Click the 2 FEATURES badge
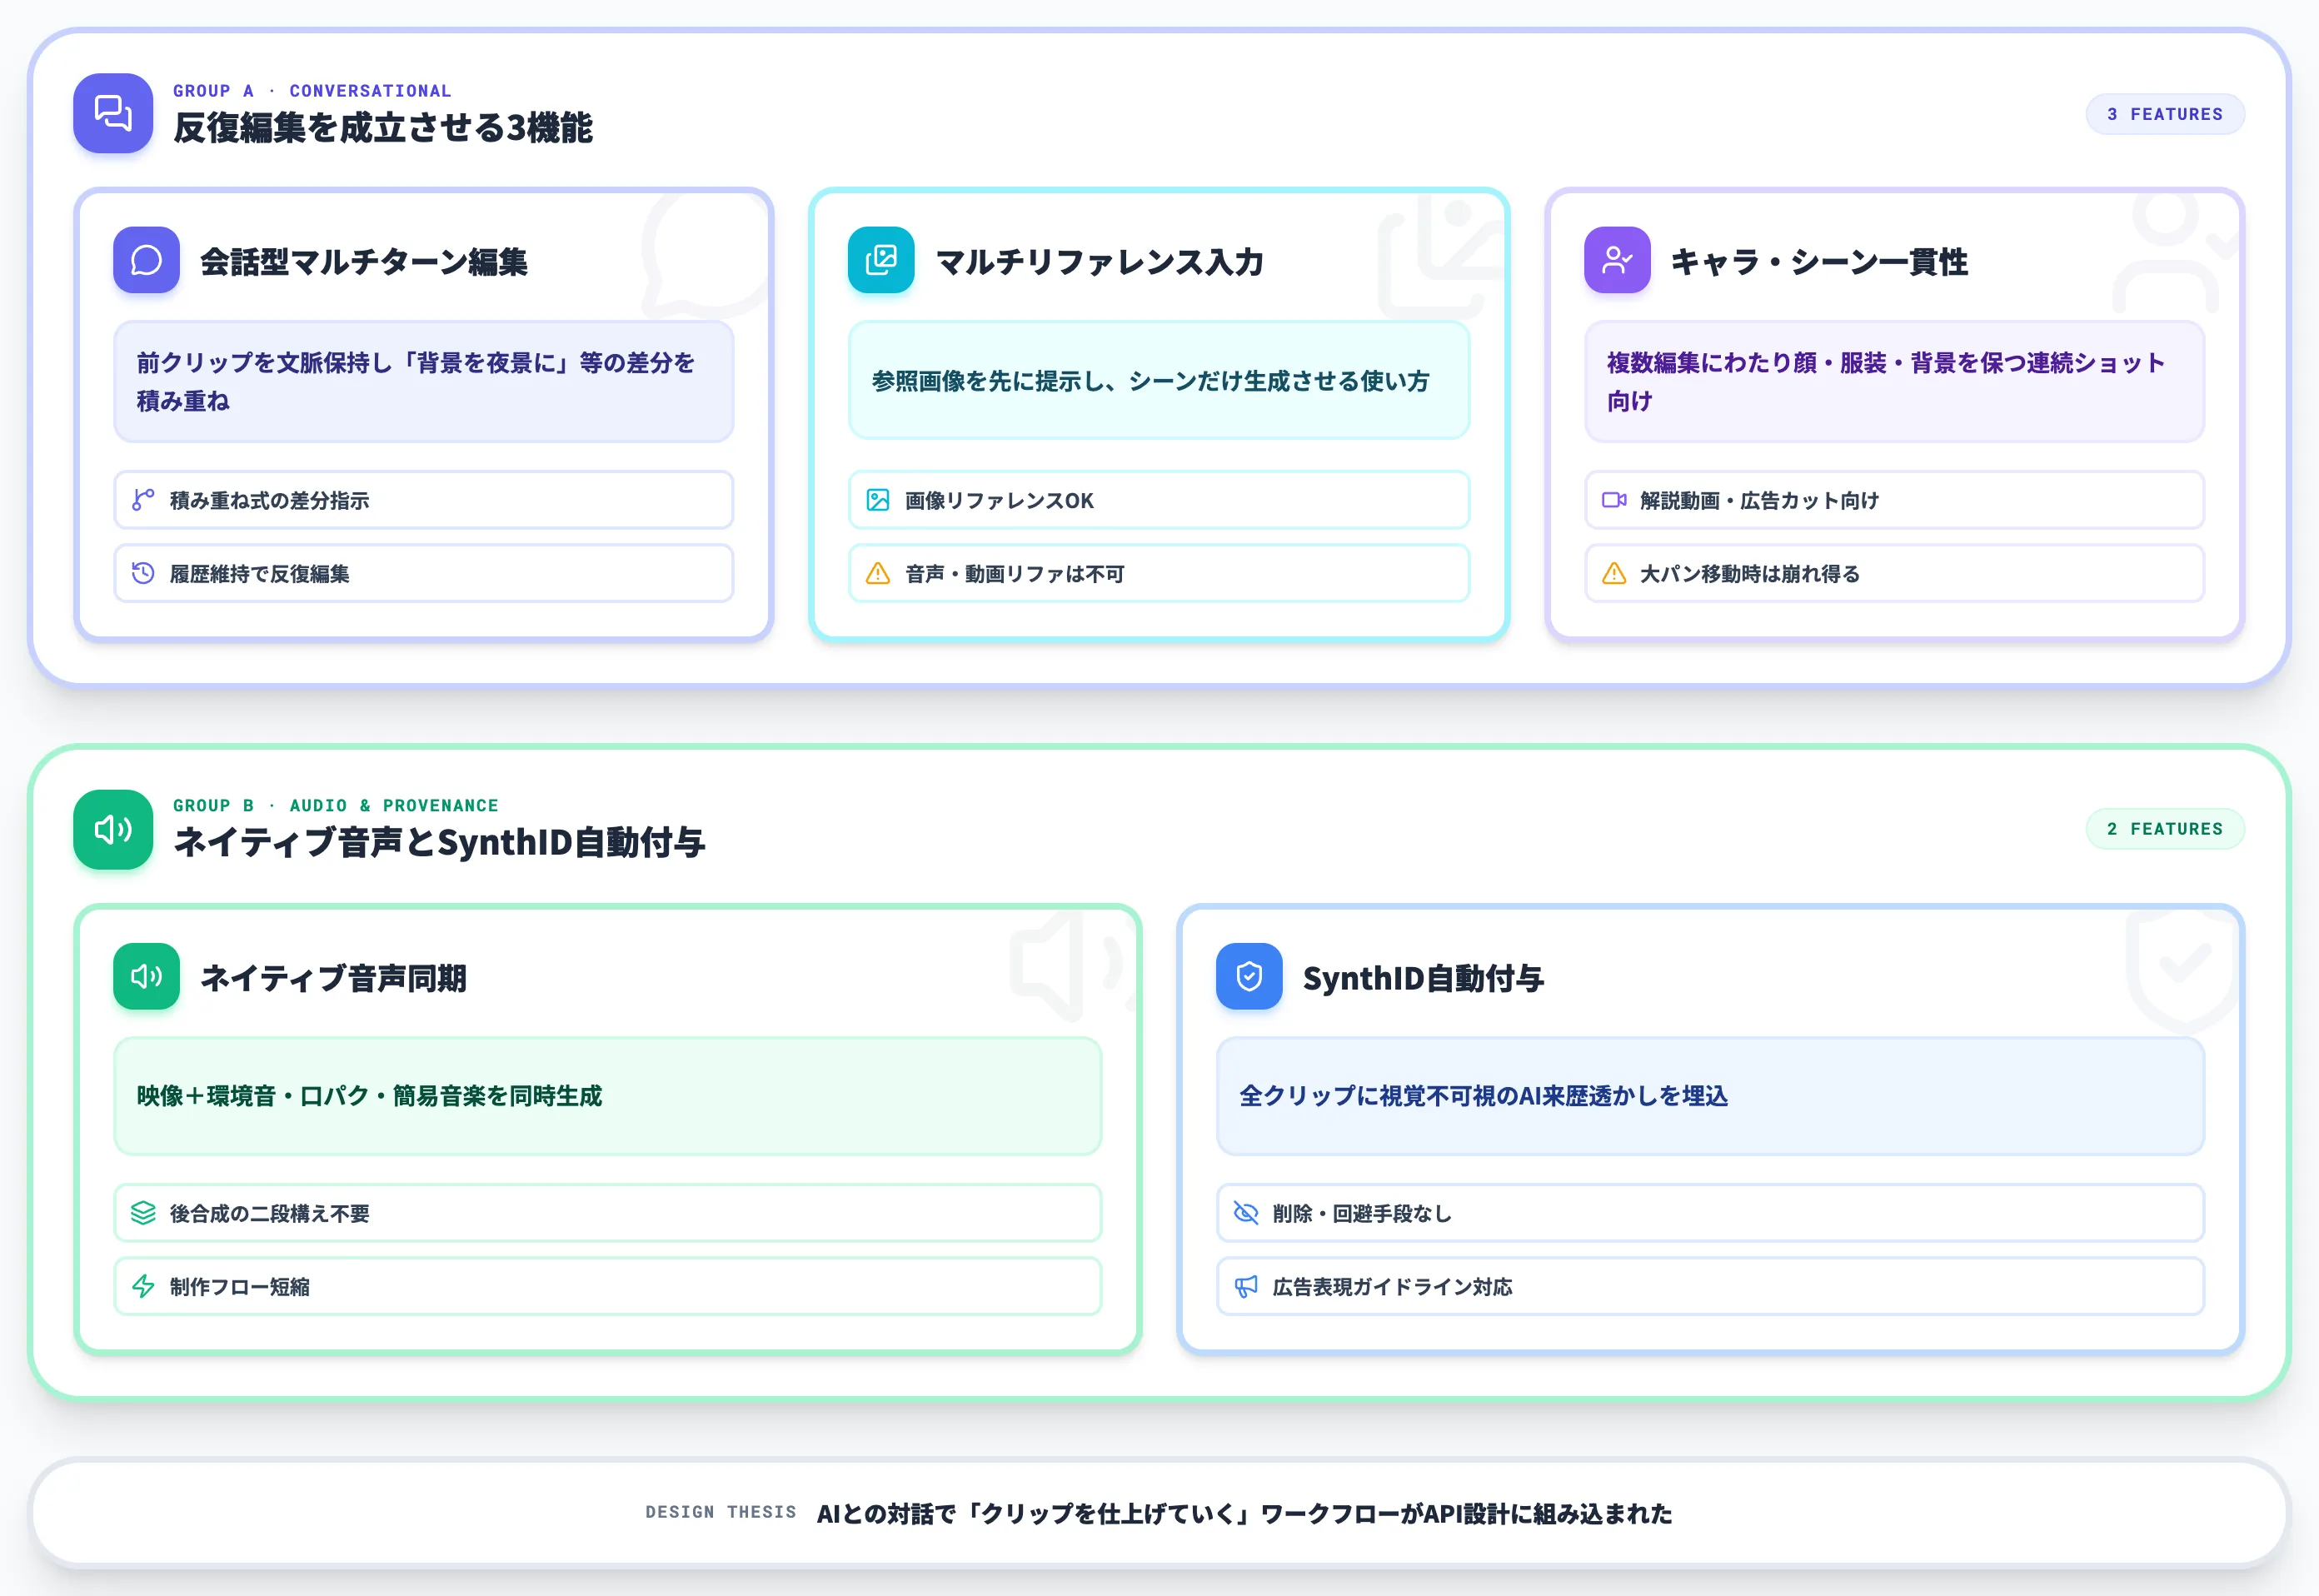Screen dimensions: 2319x1596 click(x=2165, y=829)
